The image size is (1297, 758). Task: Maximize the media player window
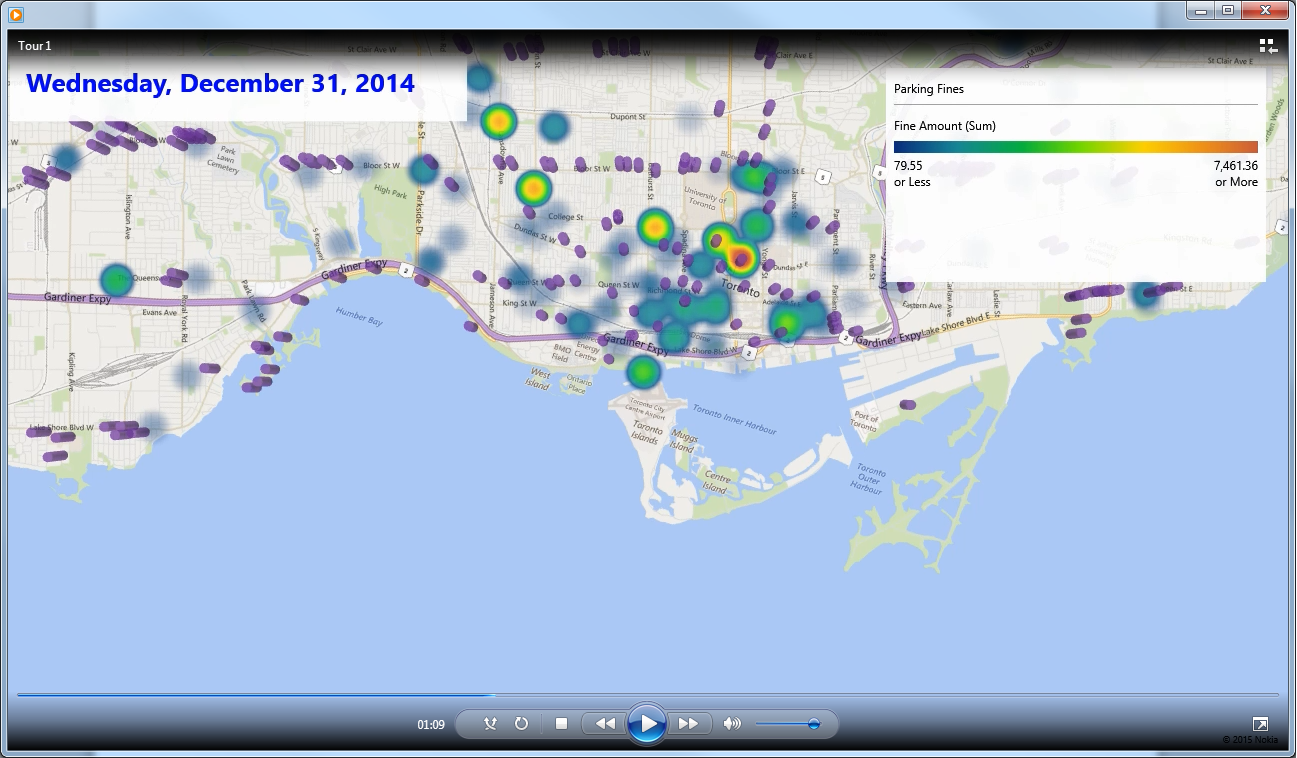point(1227,11)
